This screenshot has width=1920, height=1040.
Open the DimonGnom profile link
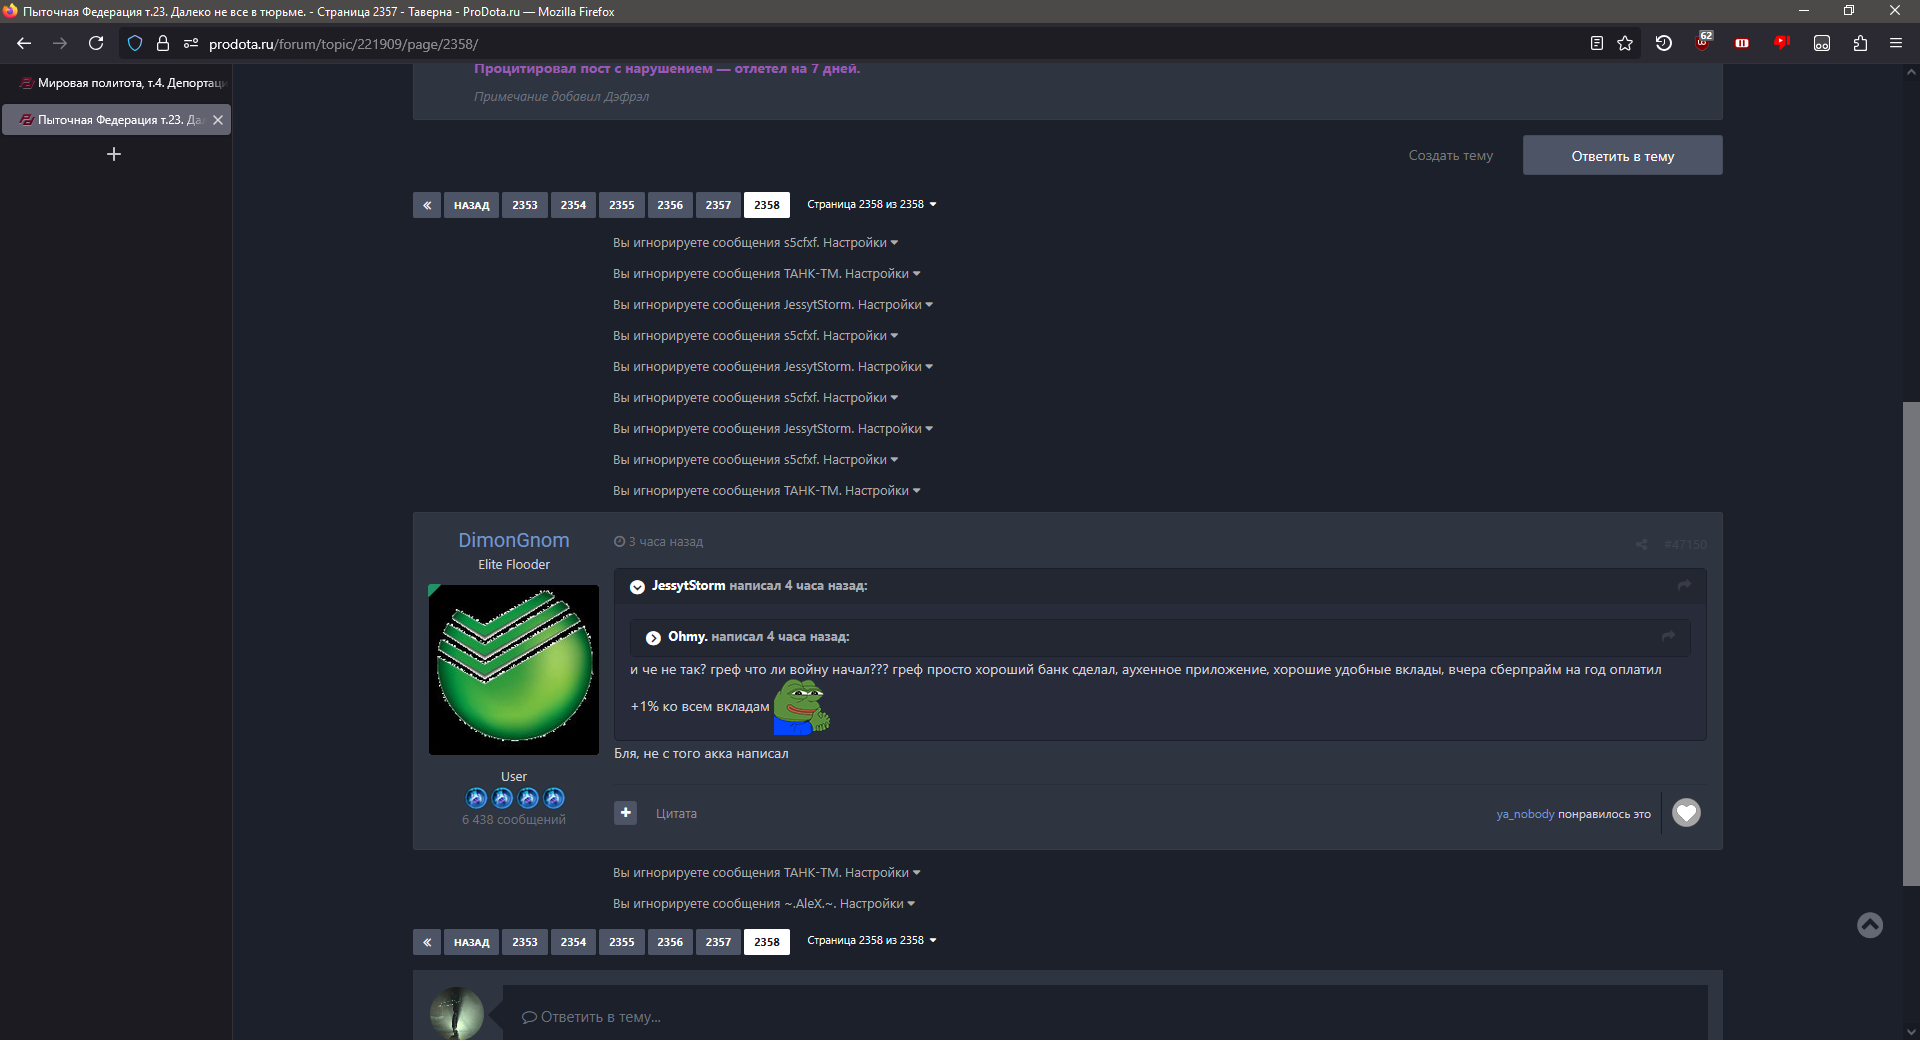pos(513,540)
